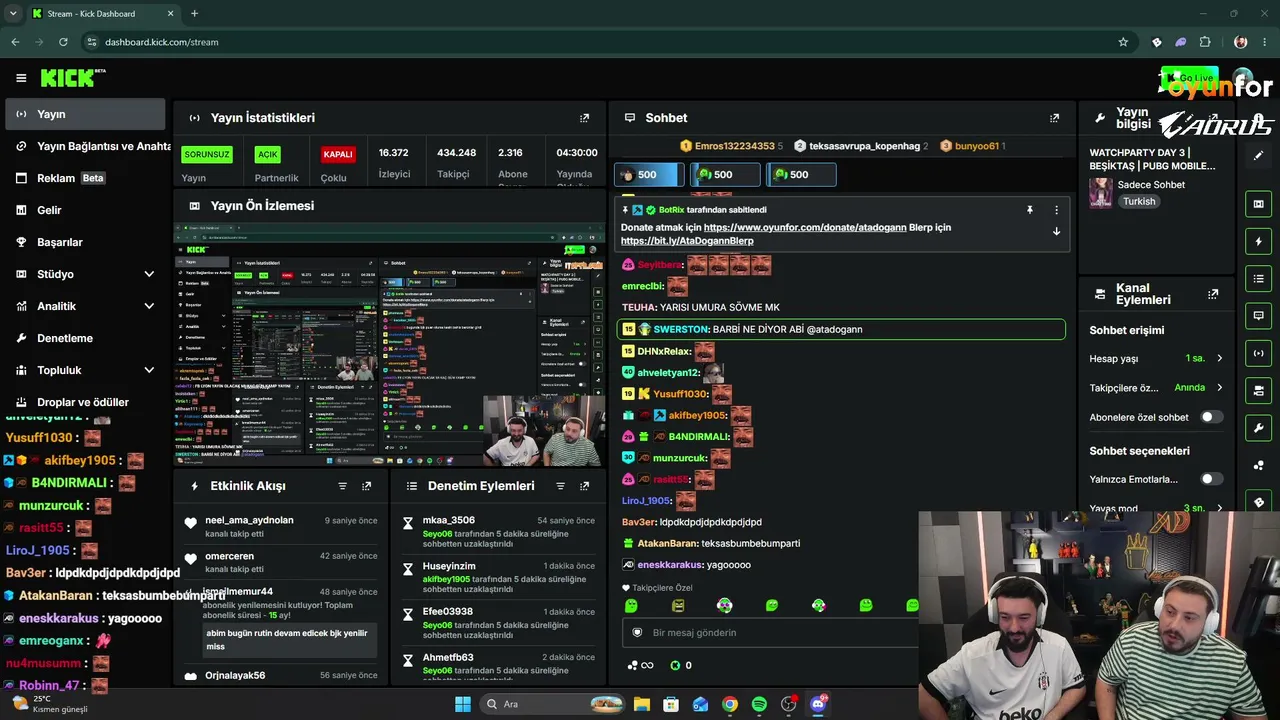Pop out the Denetim Eylemleri panel
The width and height of the screenshot is (1280, 720).
(584, 486)
